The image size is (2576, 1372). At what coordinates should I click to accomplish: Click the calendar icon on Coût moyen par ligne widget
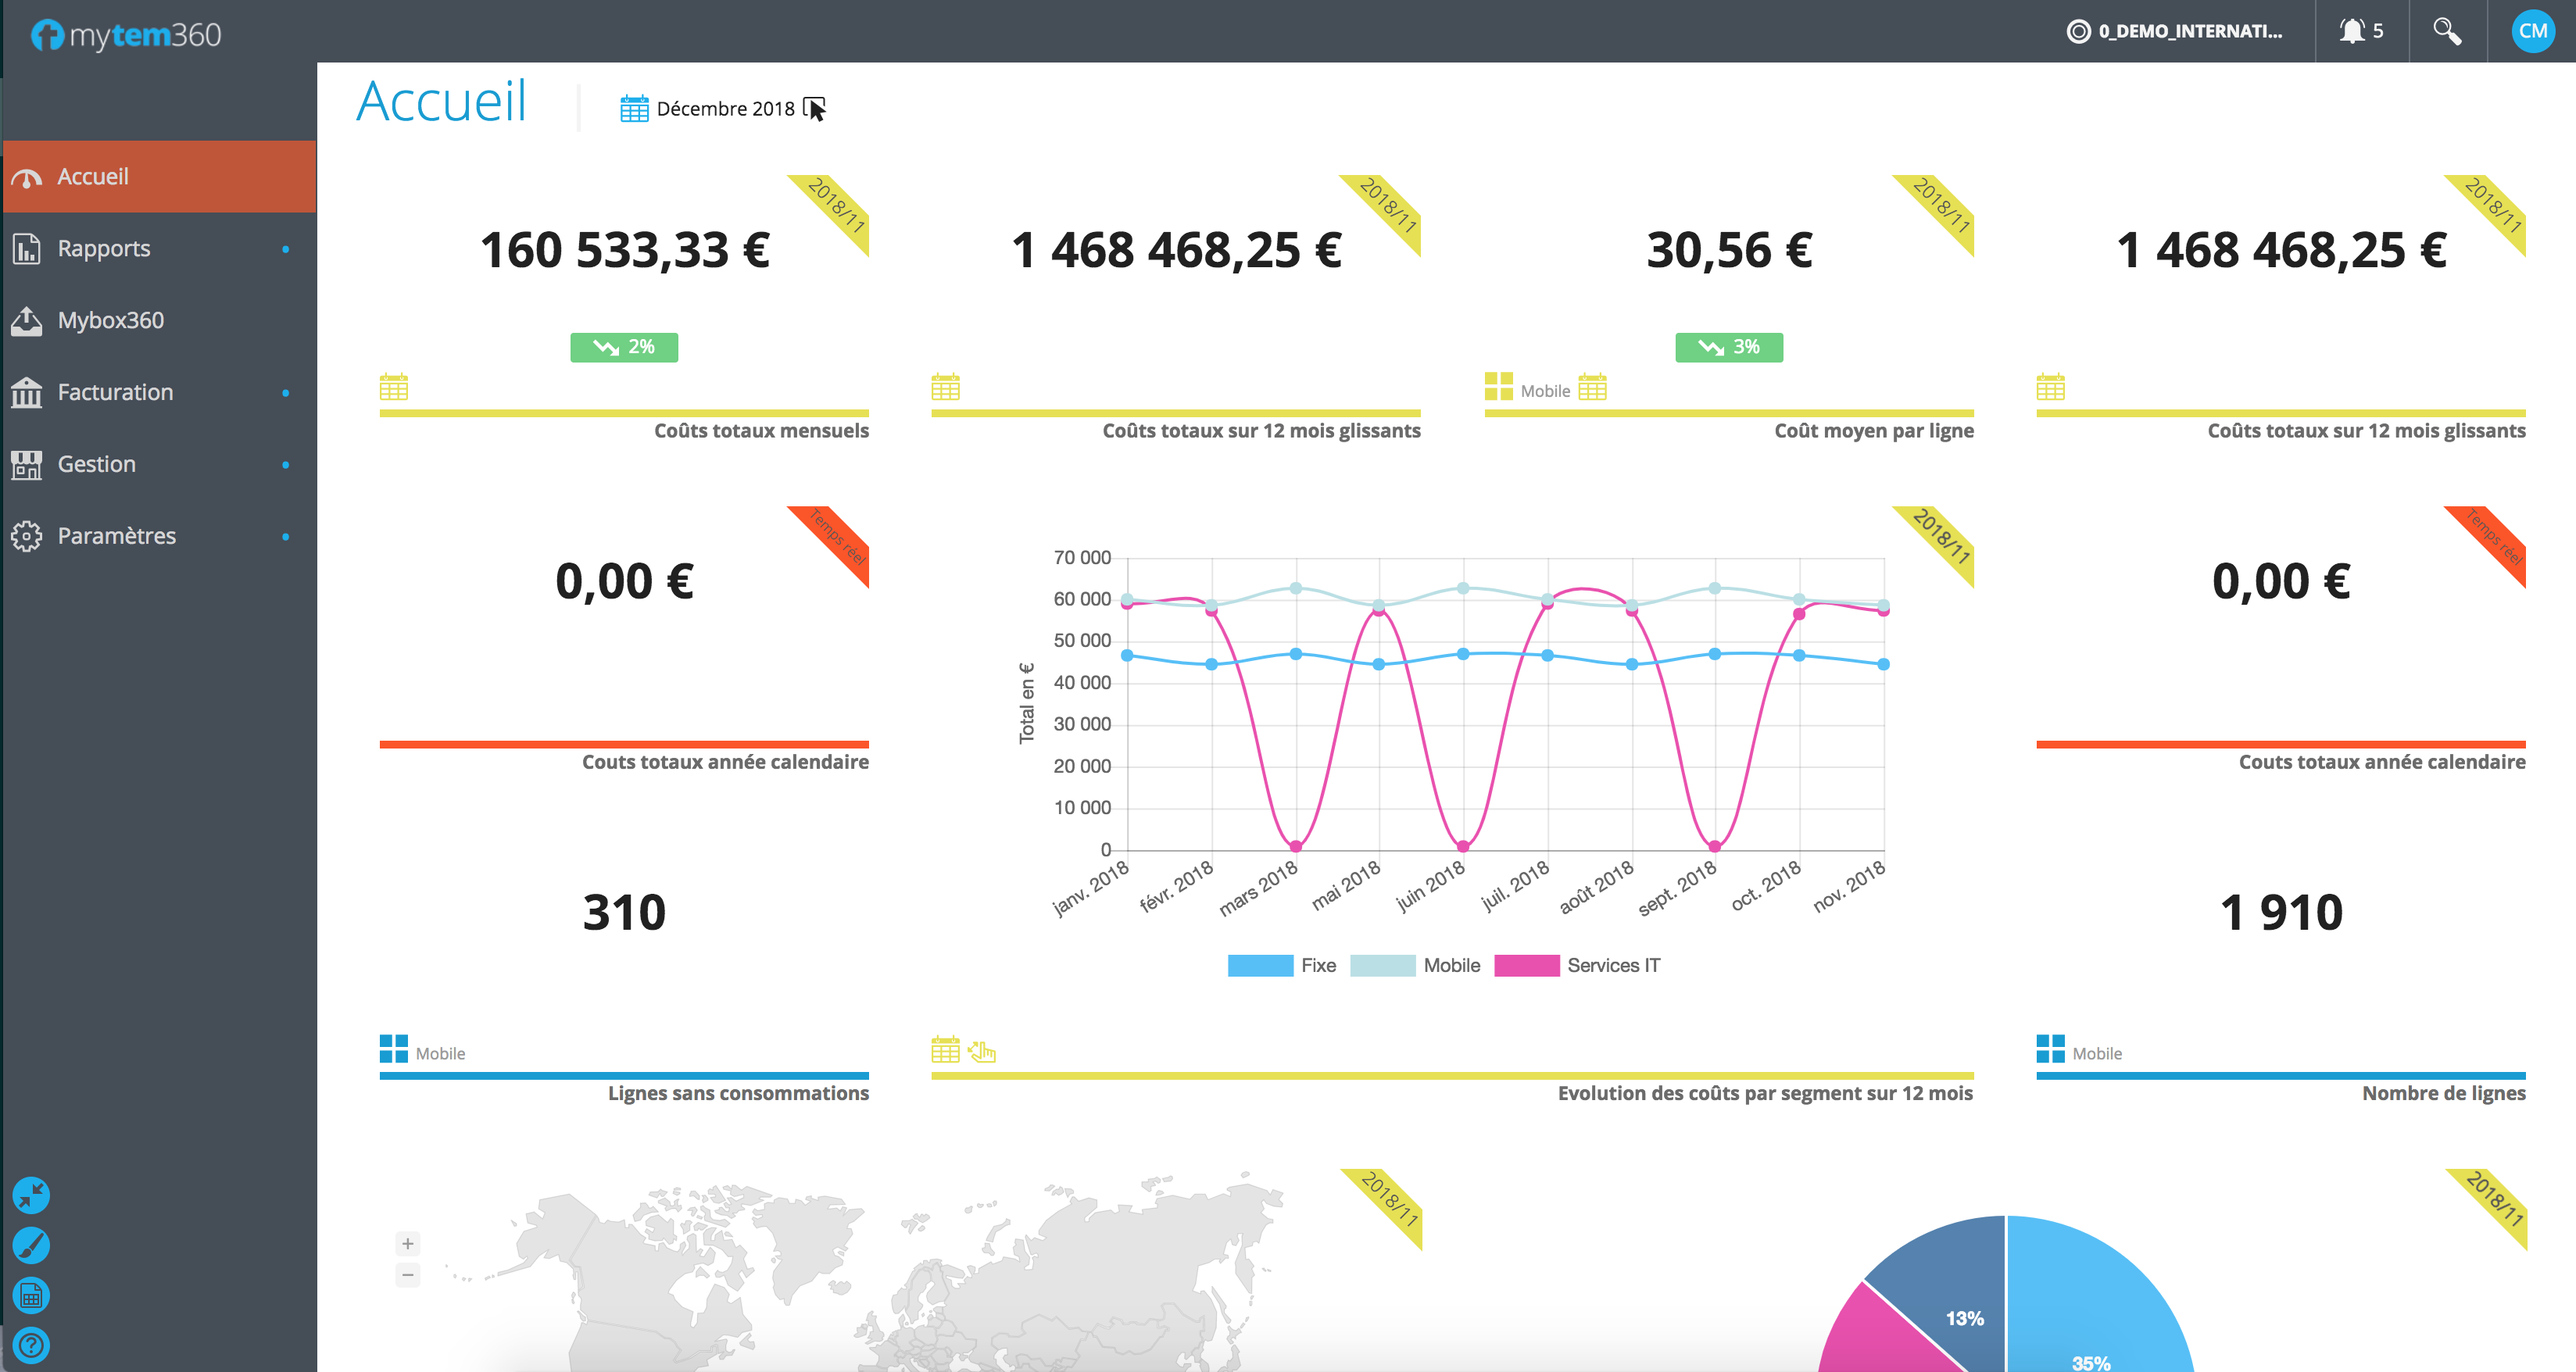tap(1592, 386)
